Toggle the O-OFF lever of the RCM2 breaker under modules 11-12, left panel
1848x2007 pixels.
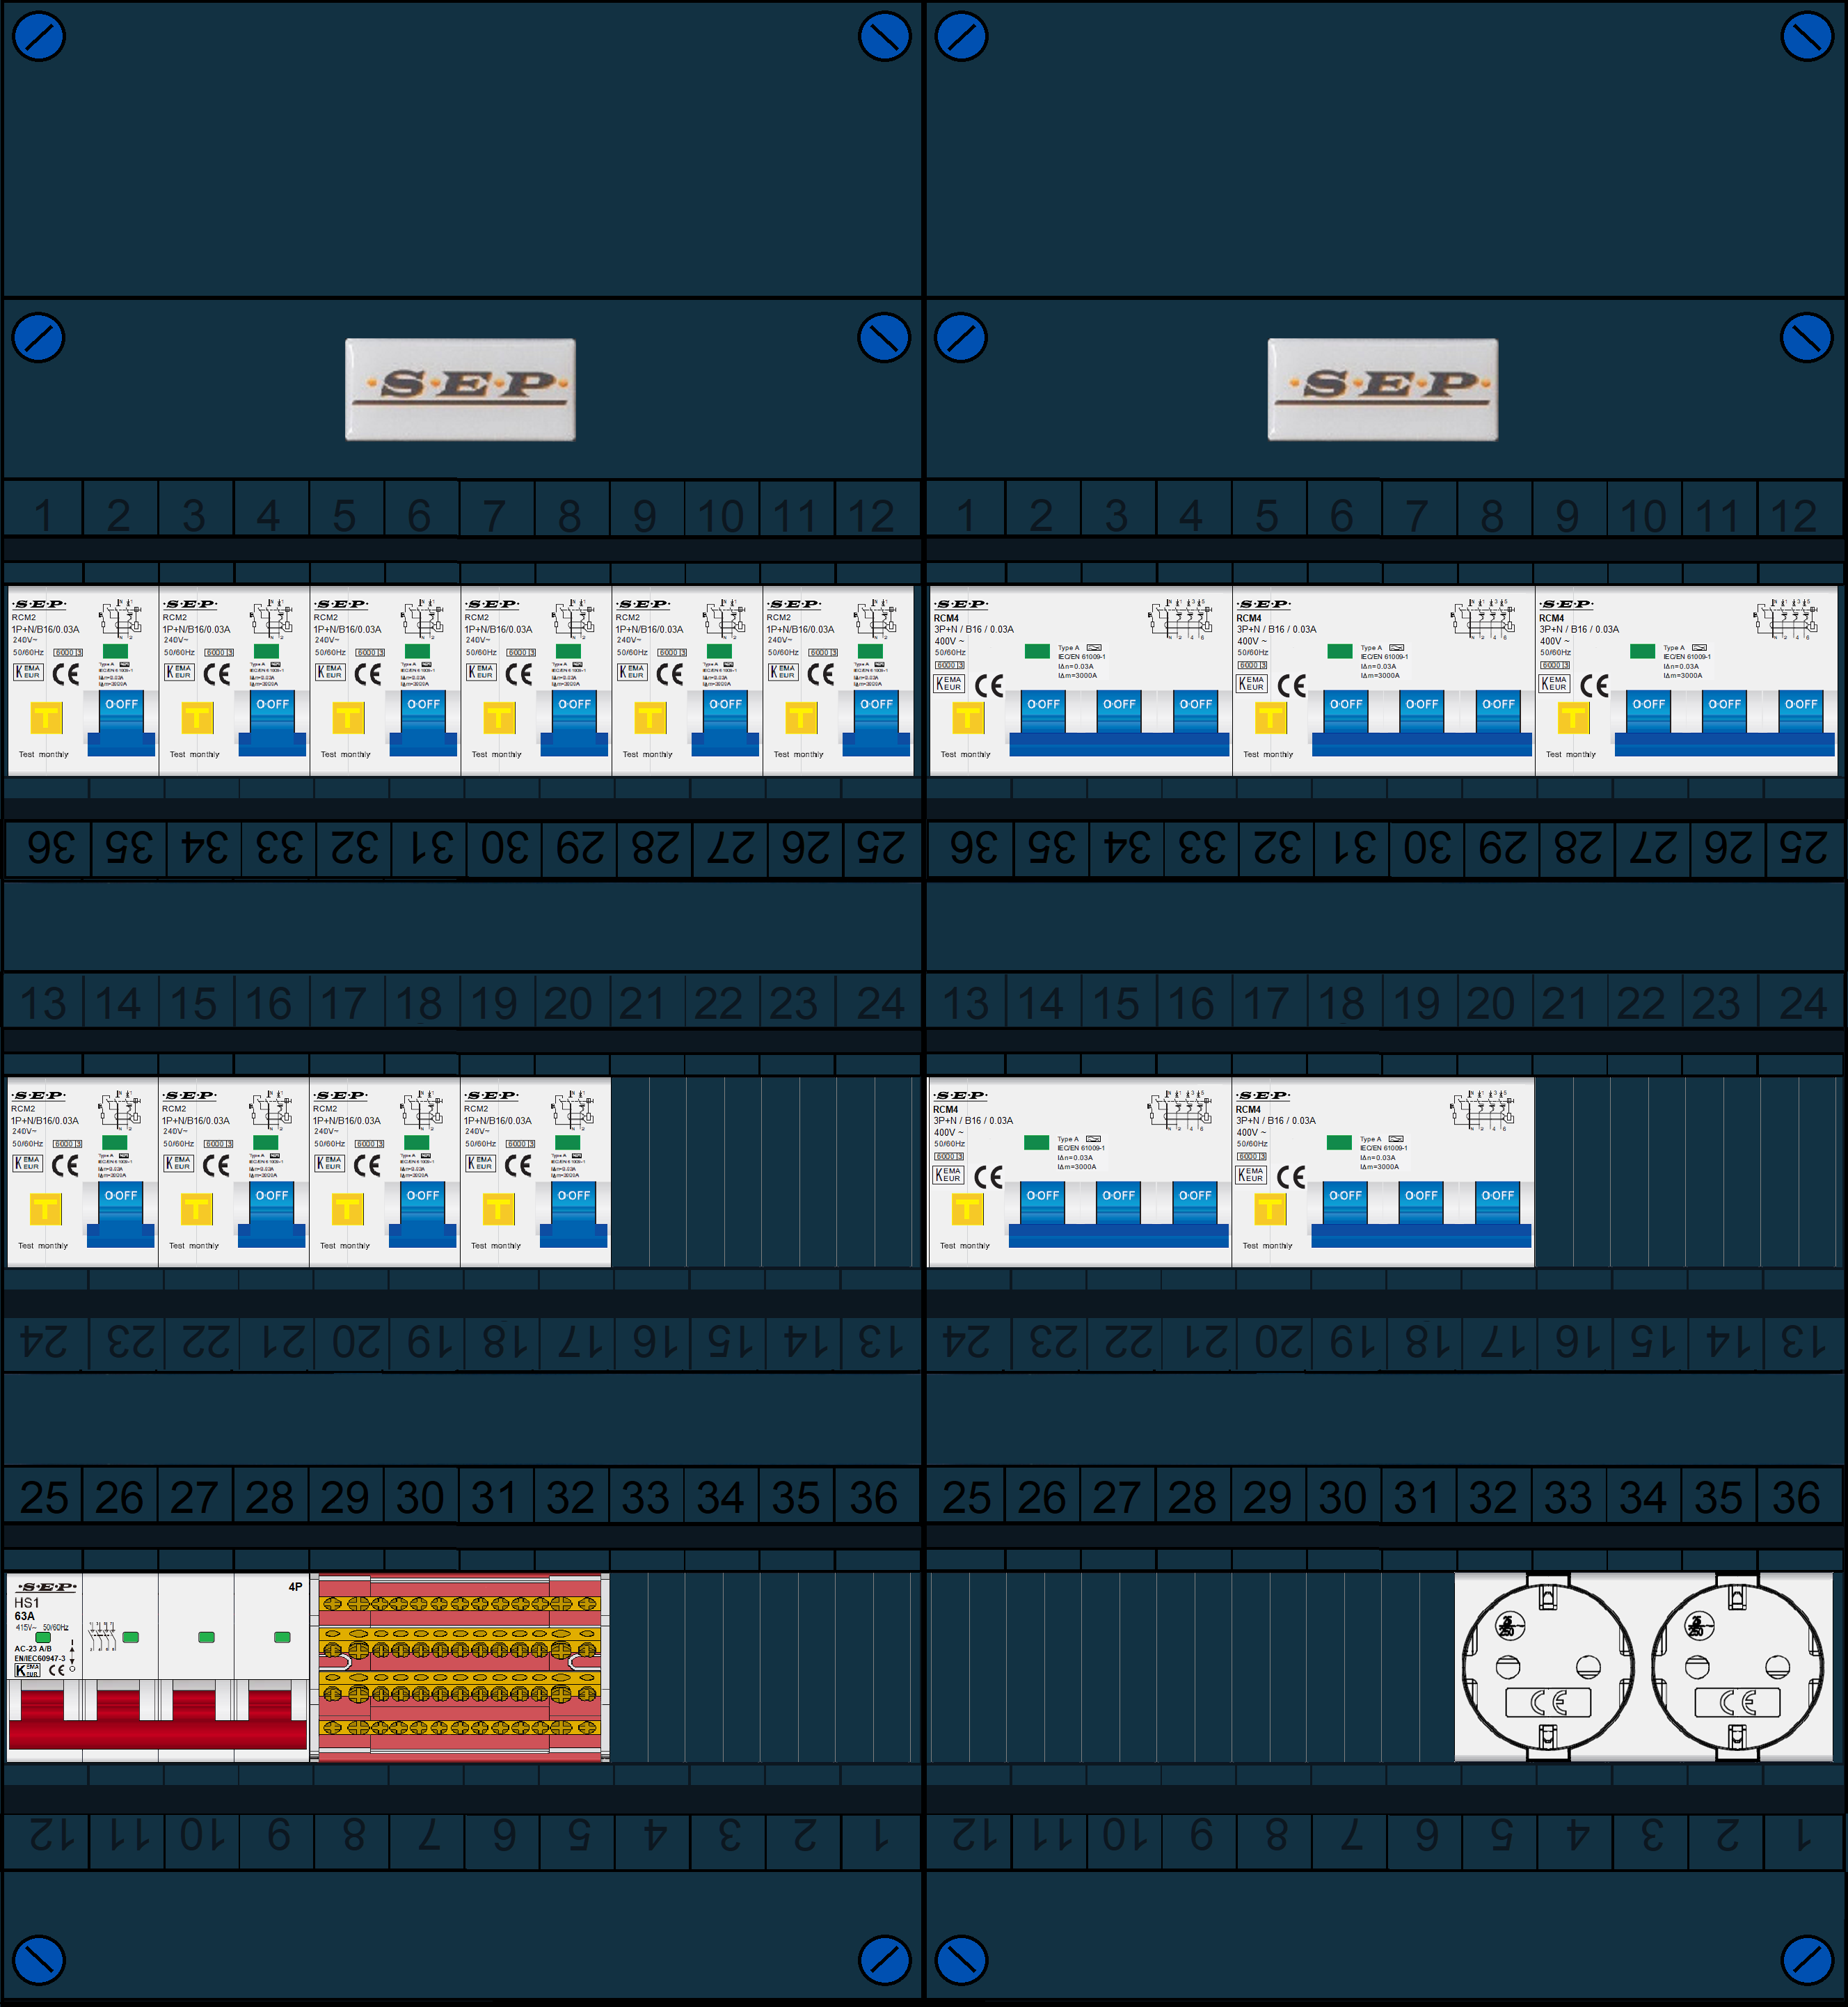click(876, 723)
